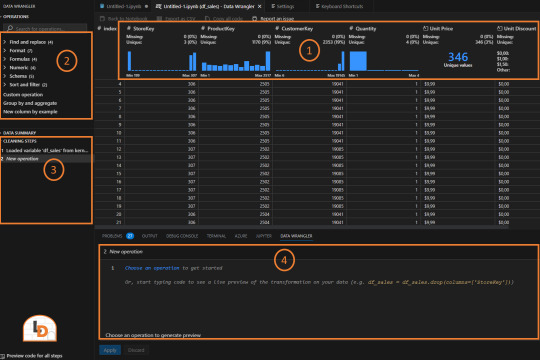Click numeric type icon beside Quantity header
This screenshot has height=360, width=540.
(351, 28)
